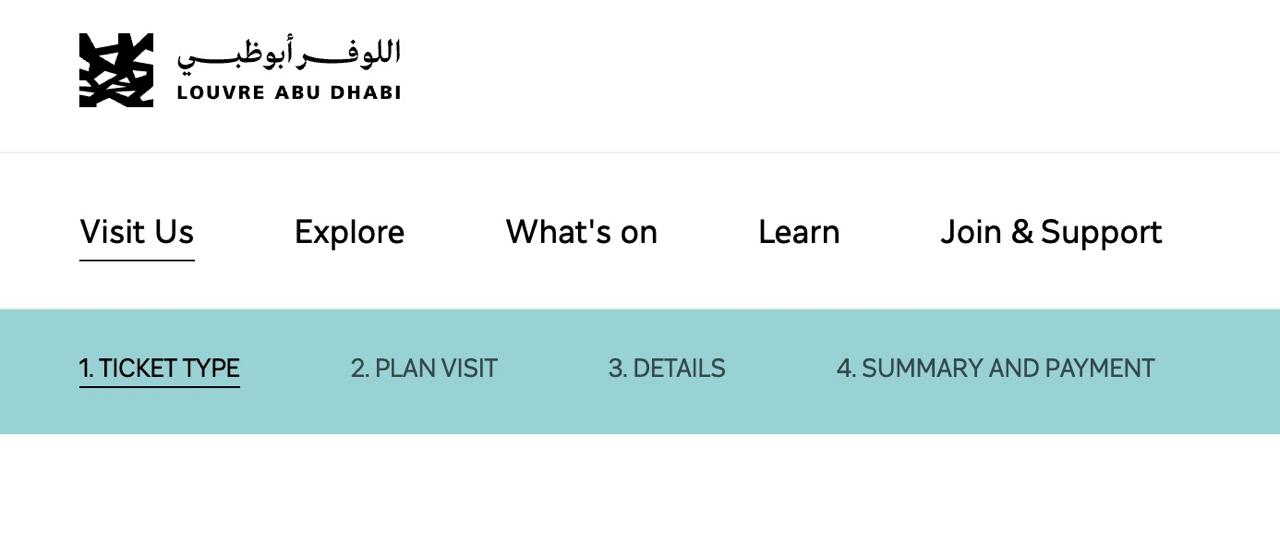Click the Louvre Abu Dhabi geometric logo icon
Viewport: 1280px width, 534px height.
pyautogui.click(x=116, y=70)
